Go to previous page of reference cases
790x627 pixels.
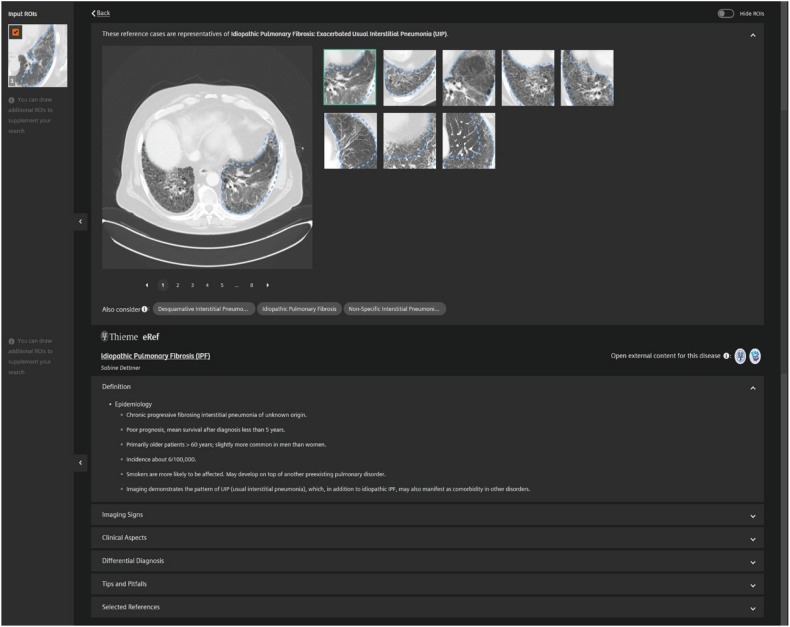(147, 285)
